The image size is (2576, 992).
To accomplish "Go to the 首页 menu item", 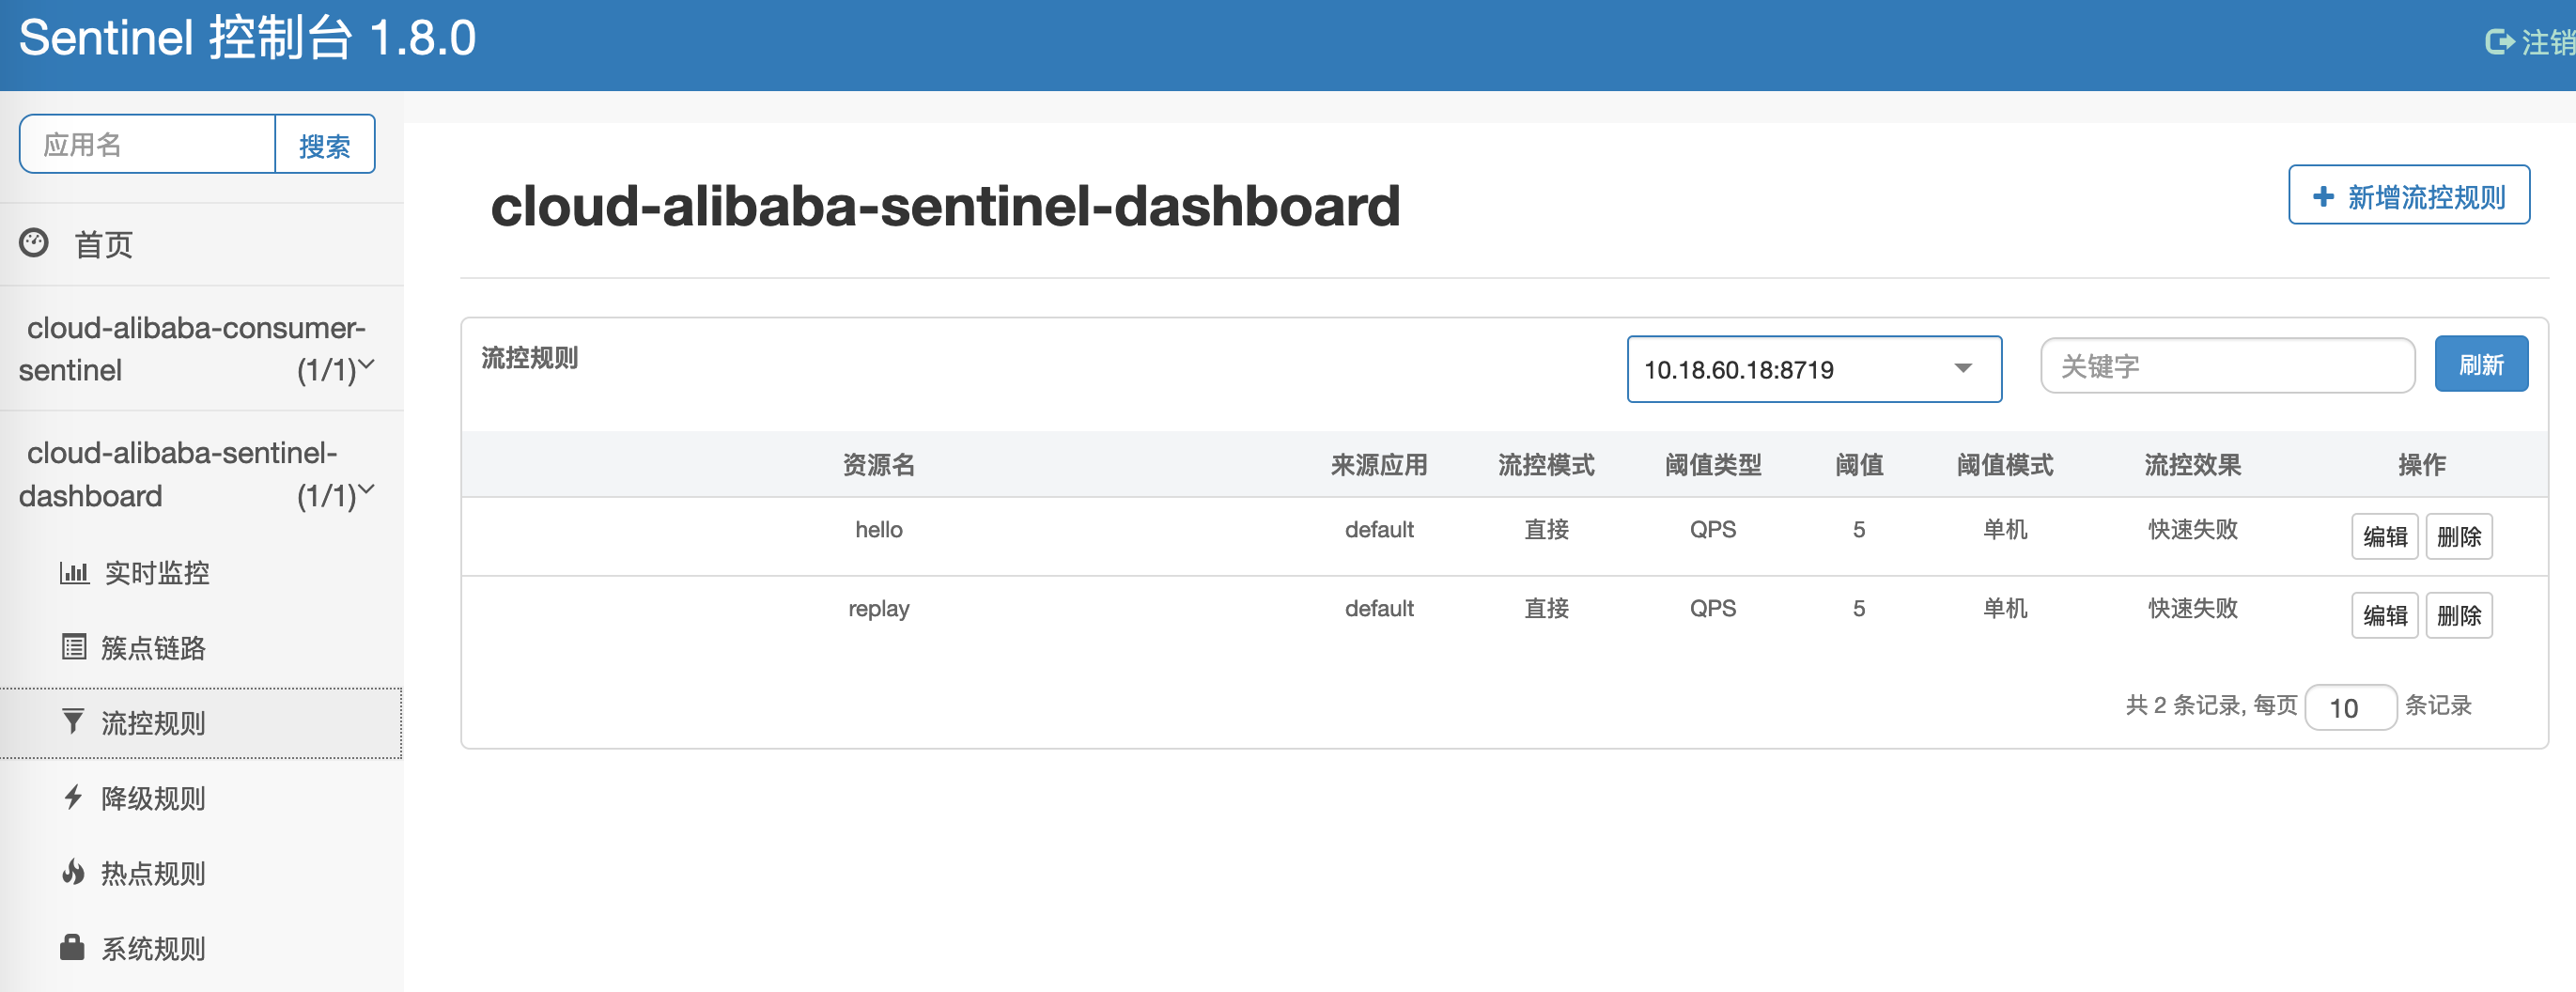I will (103, 244).
